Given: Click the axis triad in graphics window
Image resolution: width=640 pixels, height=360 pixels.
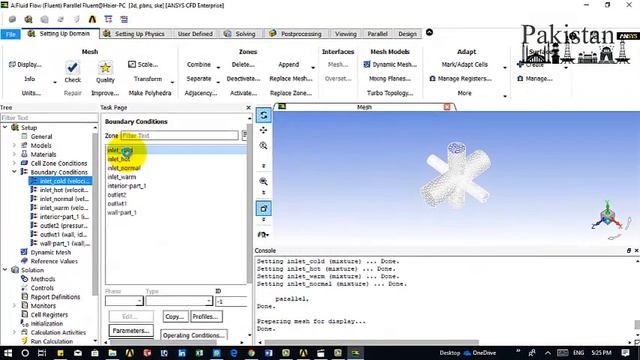Looking at the screenshot, I should 607,217.
